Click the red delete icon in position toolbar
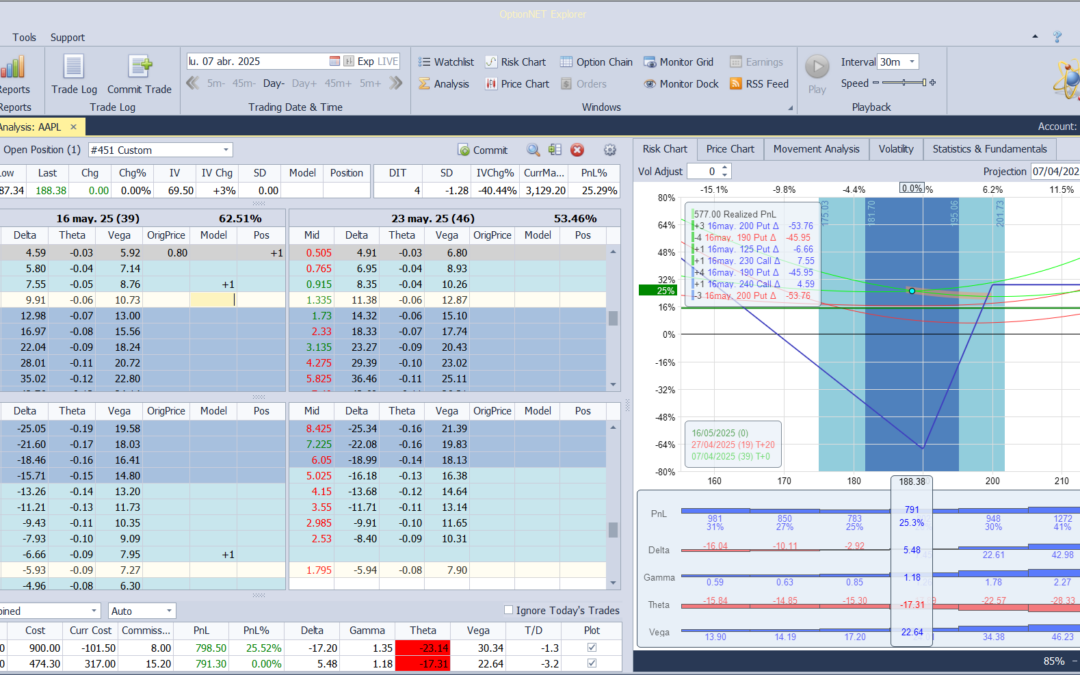This screenshot has width=1080, height=675. pos(577,149)
